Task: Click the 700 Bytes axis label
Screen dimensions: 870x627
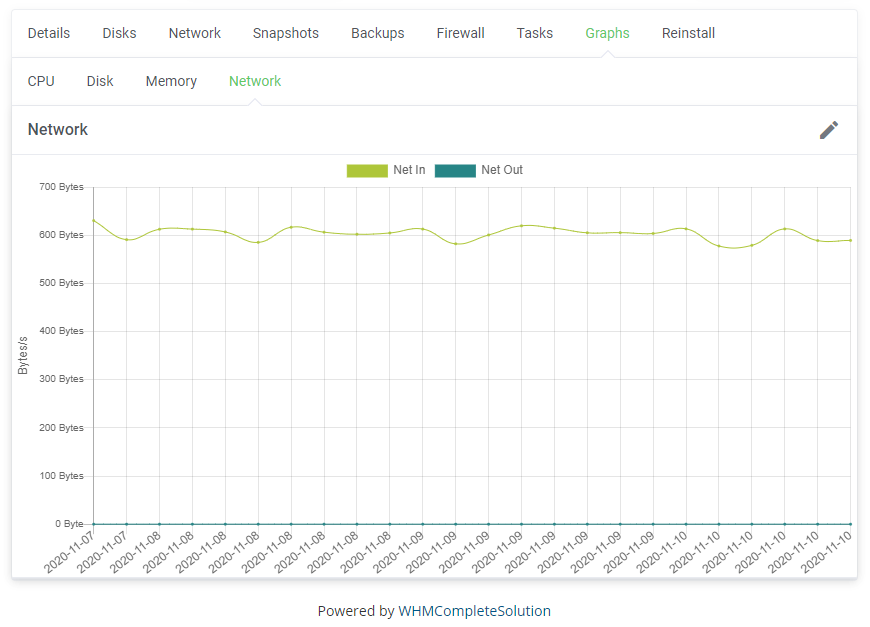Action: coord(61,187)
